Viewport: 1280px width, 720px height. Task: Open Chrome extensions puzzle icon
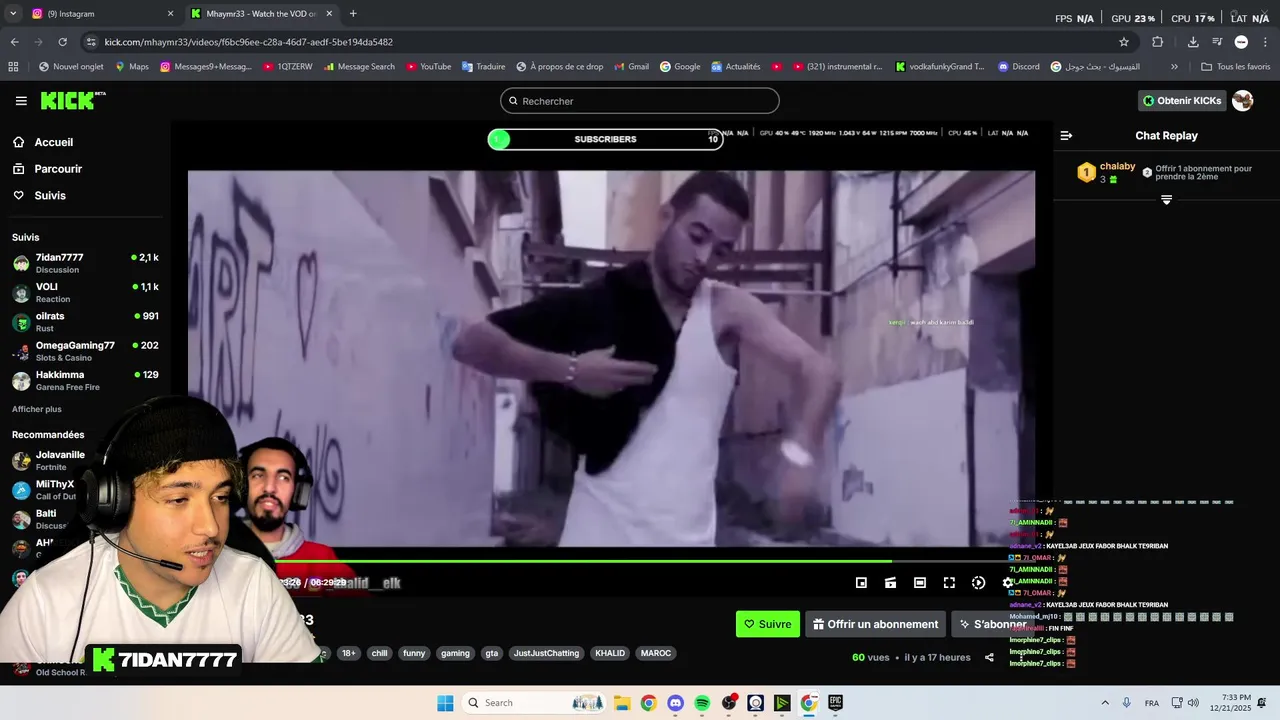tap(1158, 42)
